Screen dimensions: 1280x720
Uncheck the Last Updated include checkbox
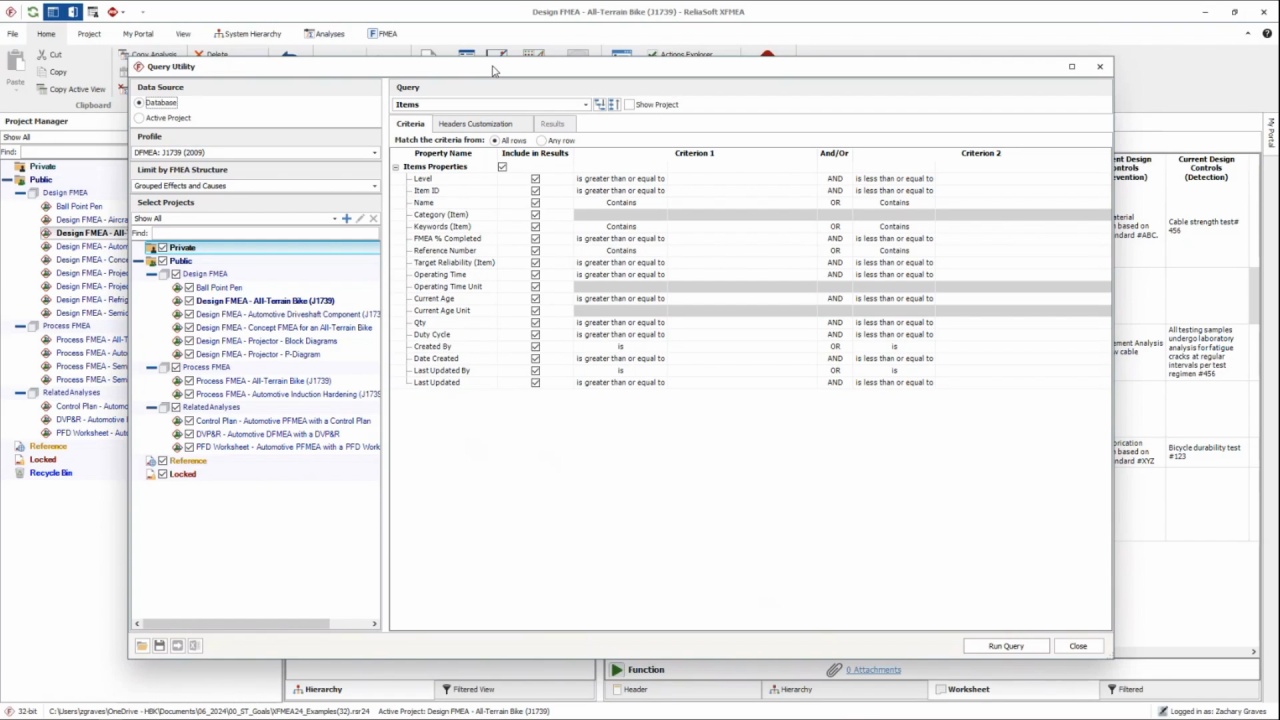535,383
